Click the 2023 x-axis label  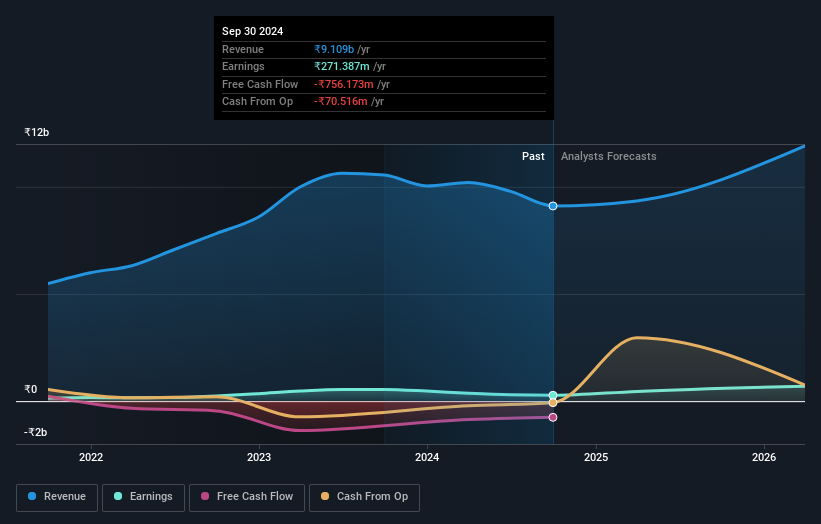point(259,457)
